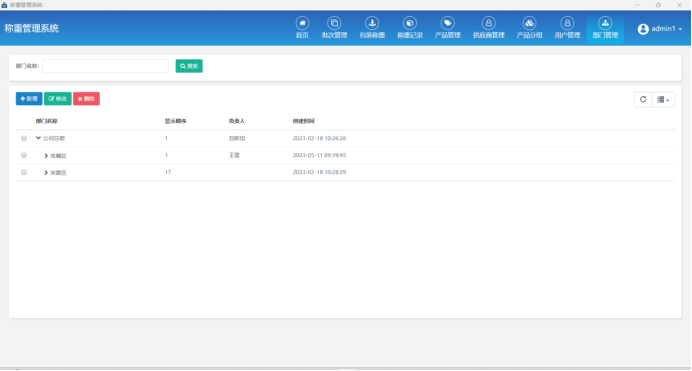This screenshot has width=692, height=371.
Task: Expand the child department managed by 王雷
Action: pos(46,156)
